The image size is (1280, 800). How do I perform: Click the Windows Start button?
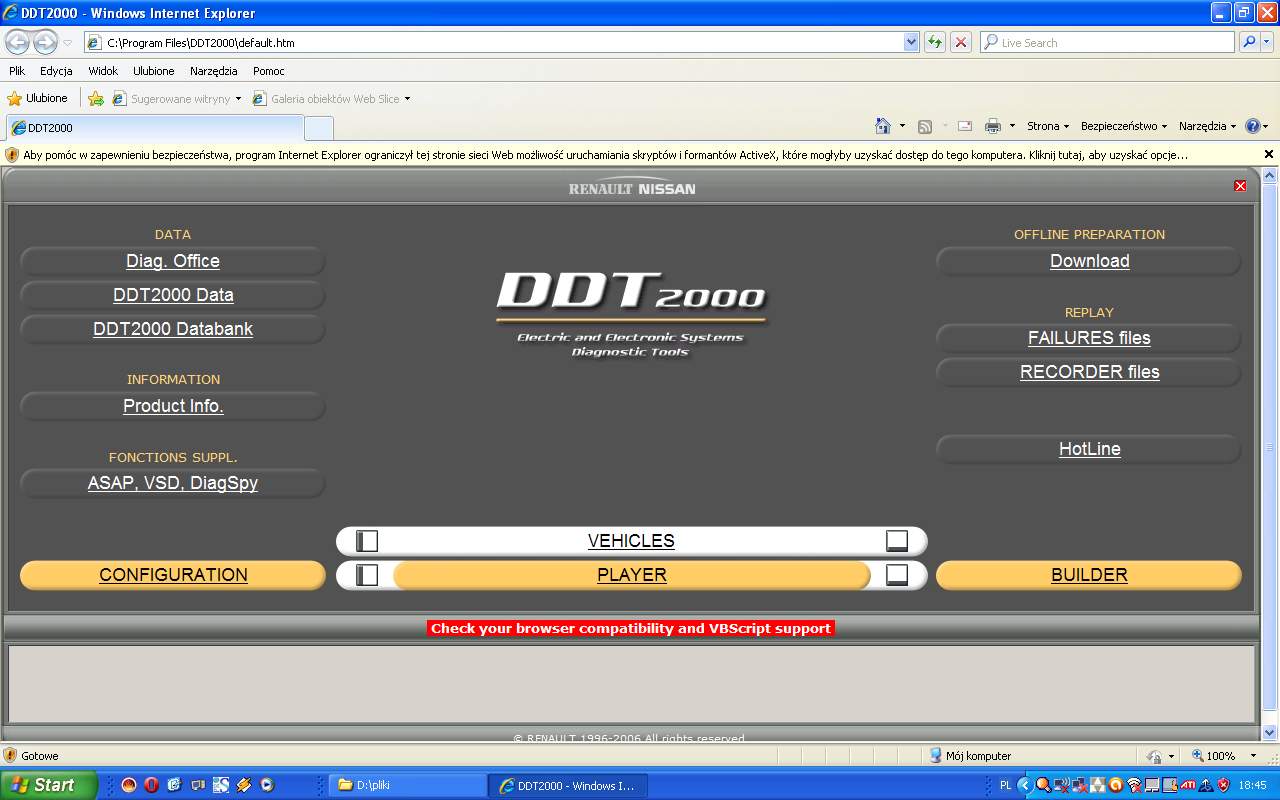47,785
